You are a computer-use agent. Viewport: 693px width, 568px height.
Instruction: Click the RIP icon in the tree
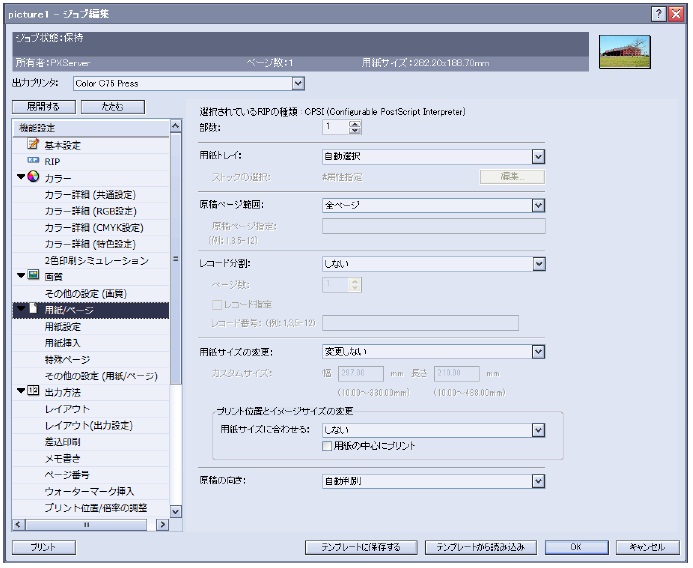pos(33,161)
